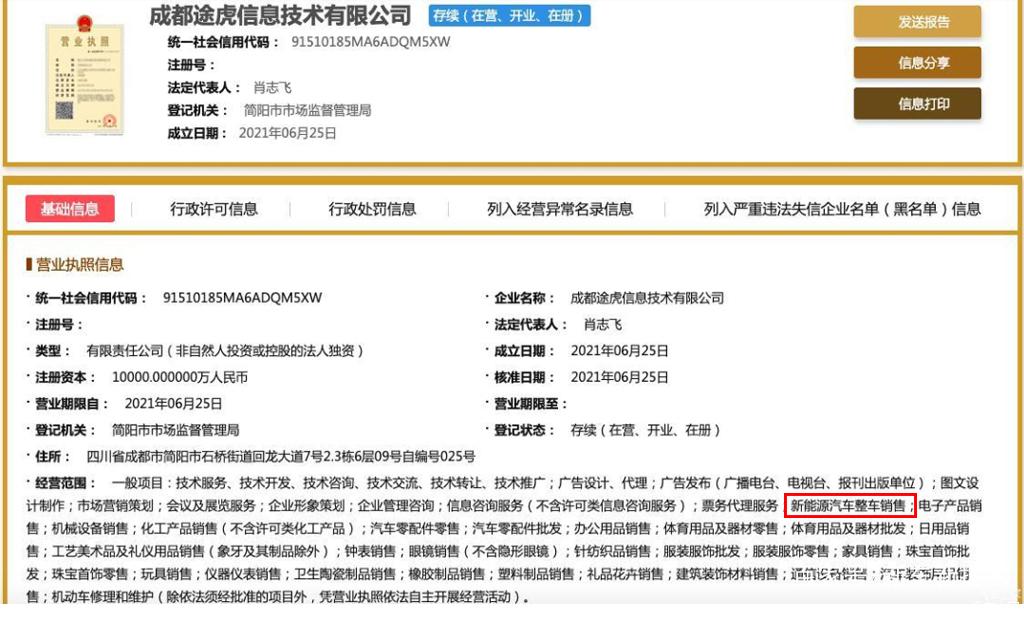Switch to the 行政许可信息 tab
1024x618 pixels.
(214, 209)
